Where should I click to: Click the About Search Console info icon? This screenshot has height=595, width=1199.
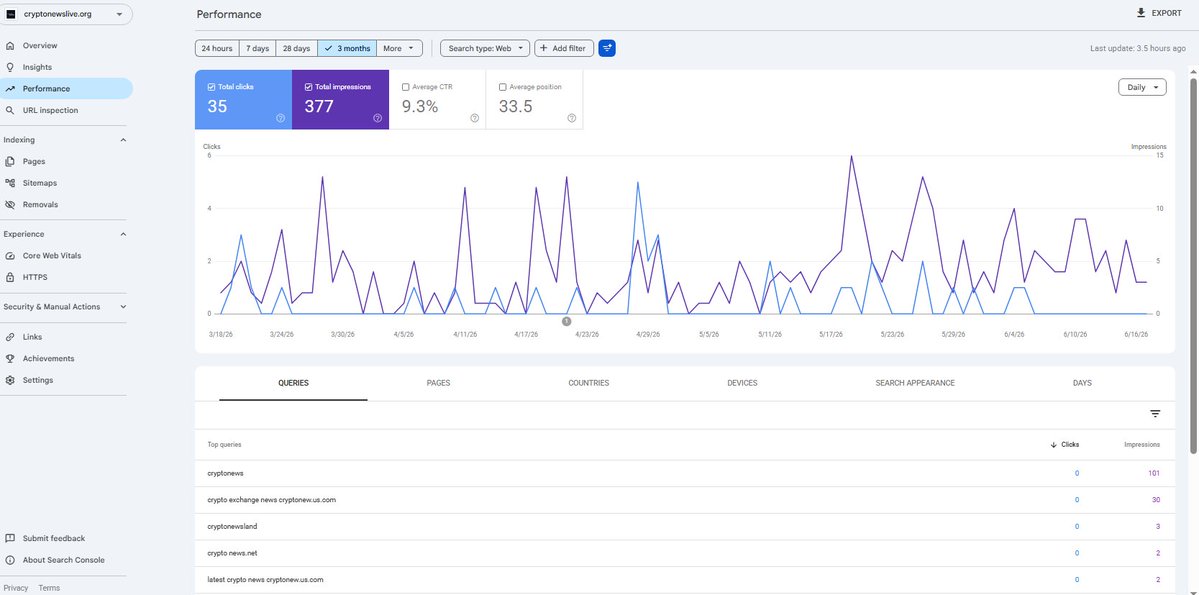click(10, 560)
